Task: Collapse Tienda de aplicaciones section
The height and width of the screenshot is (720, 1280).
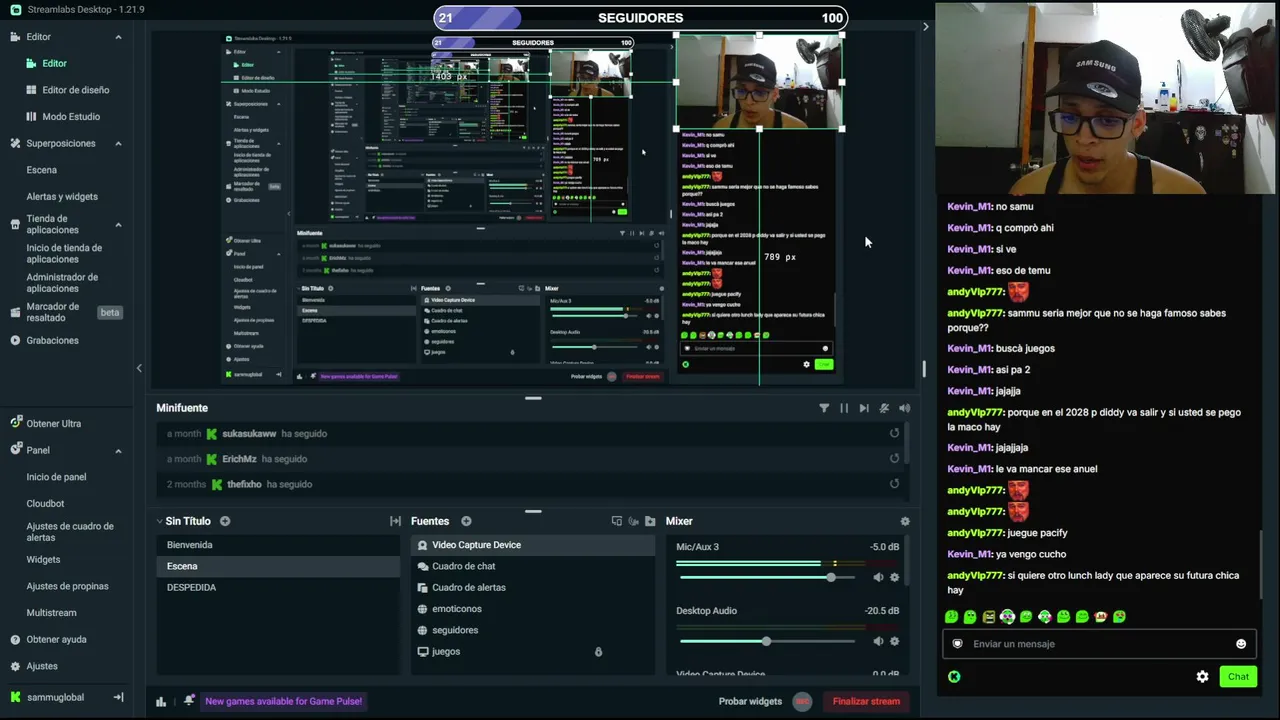Action: [118, 225]
